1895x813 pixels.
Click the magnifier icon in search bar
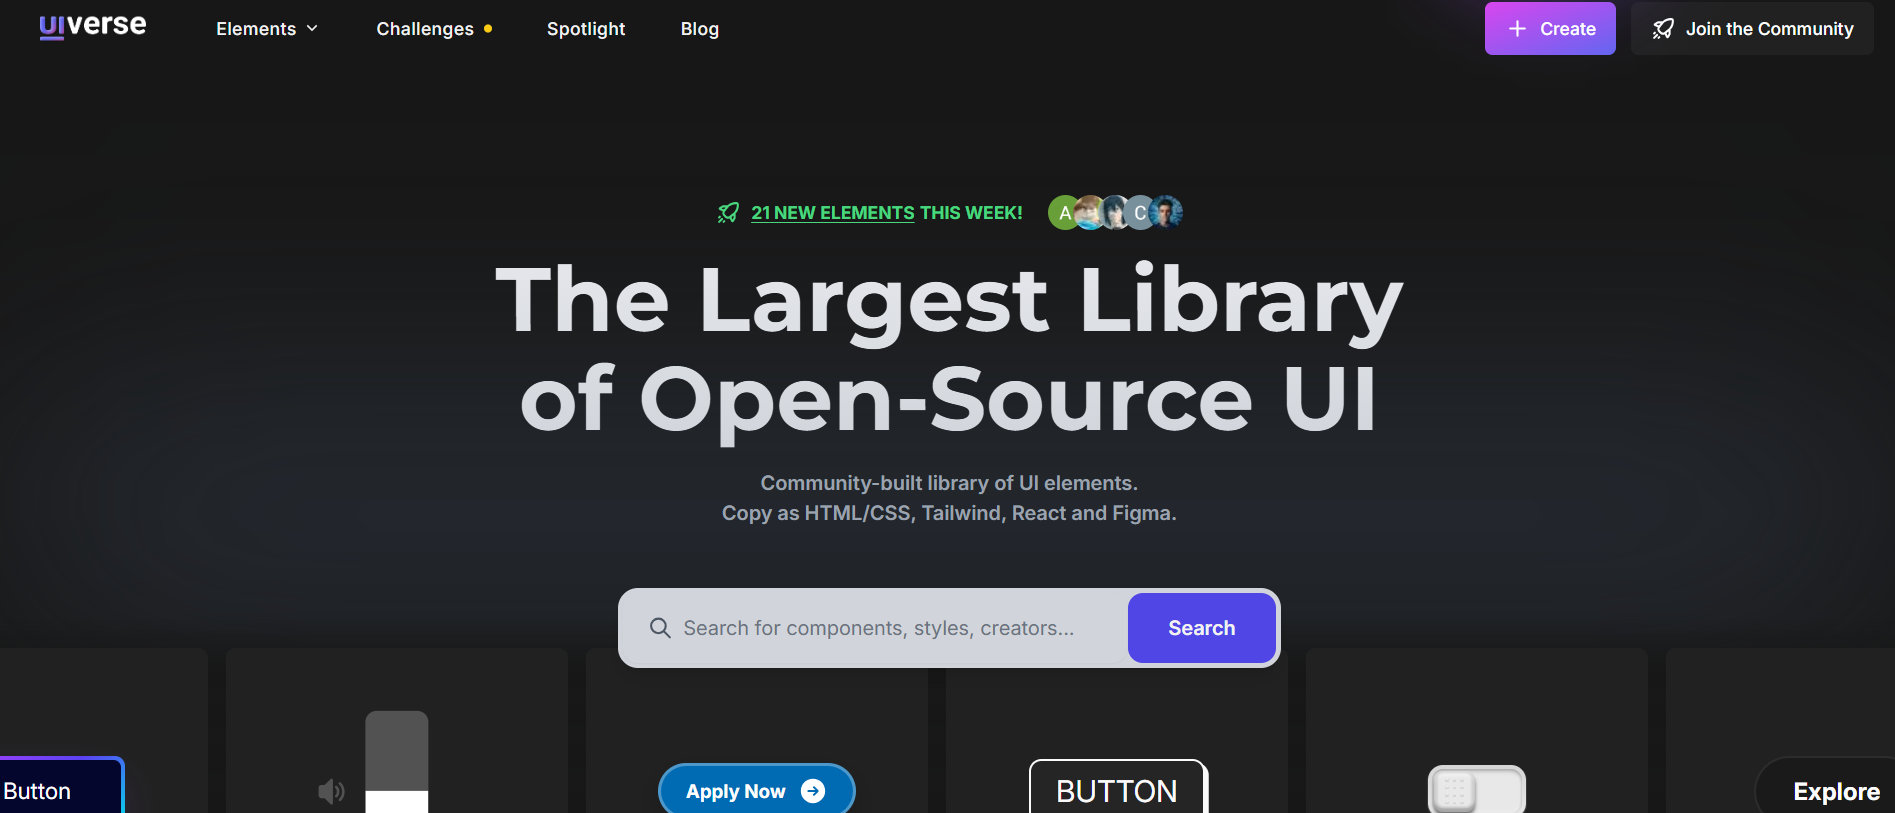pyautogui.click(x=660, y=628)
